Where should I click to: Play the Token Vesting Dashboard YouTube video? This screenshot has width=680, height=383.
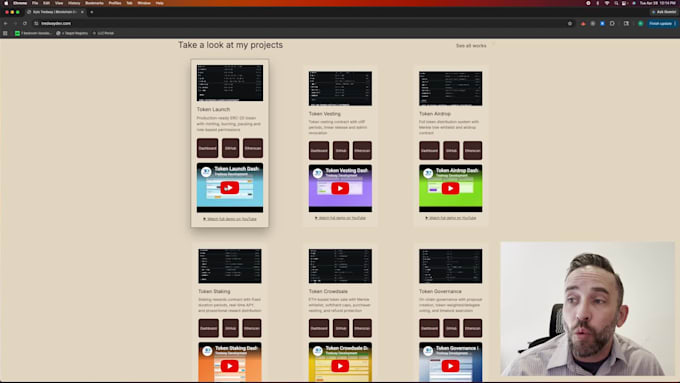(340, 188)
